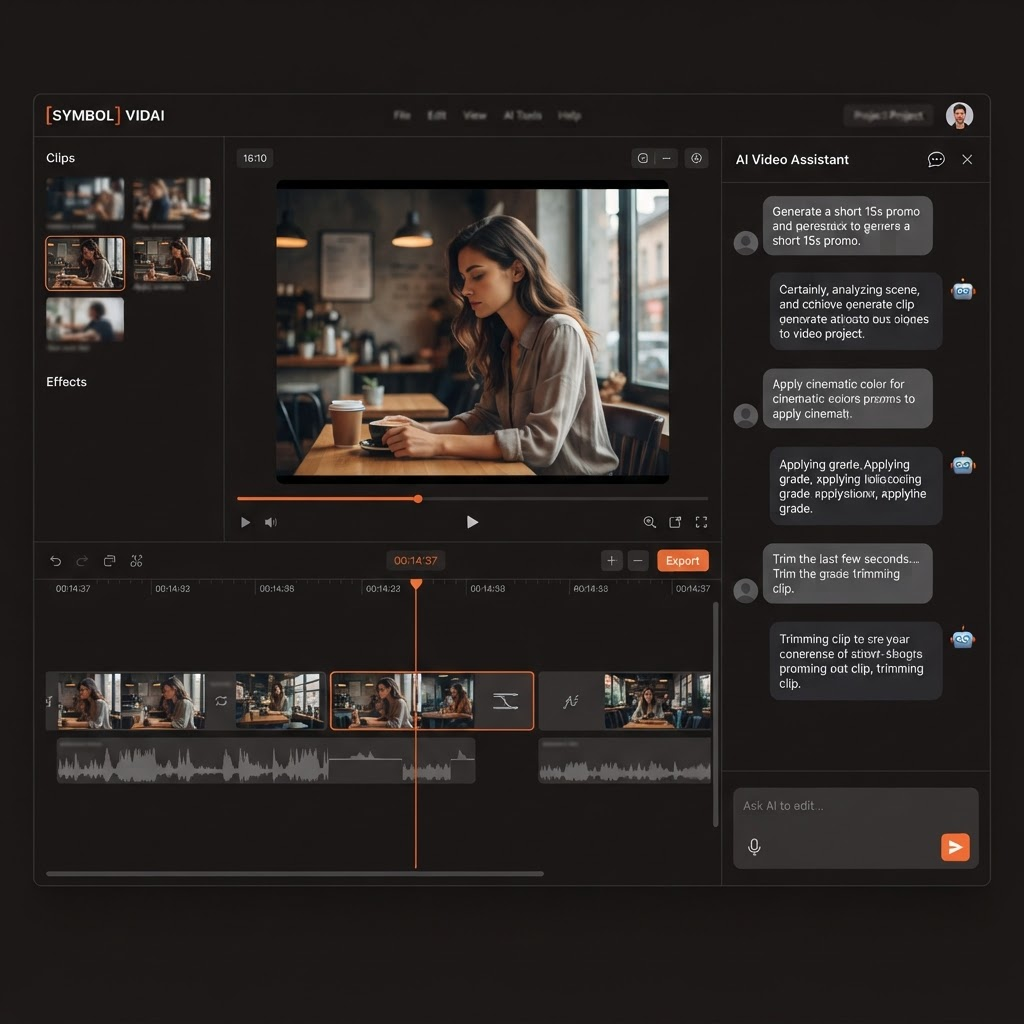Click the magnifier zoom icon under preview
The height and width of the screenshot is (1024, 1024).
pyautogui.click(x=649, y=522)
